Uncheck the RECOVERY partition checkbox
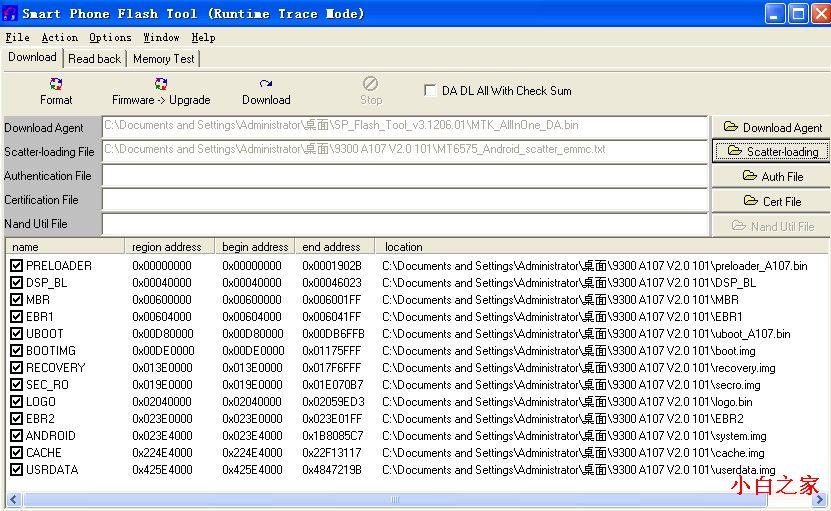 coord(16,367)
